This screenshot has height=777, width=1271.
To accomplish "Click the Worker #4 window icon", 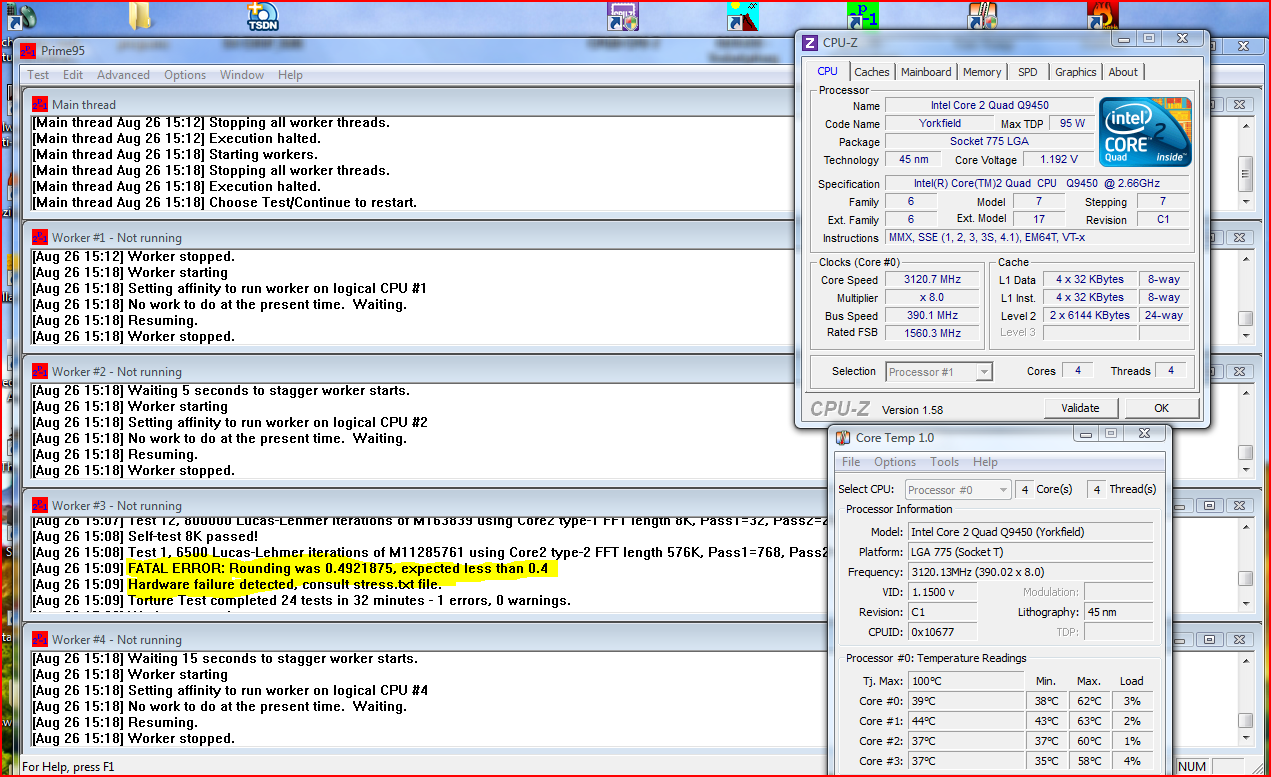I will [x=40, y=639].
